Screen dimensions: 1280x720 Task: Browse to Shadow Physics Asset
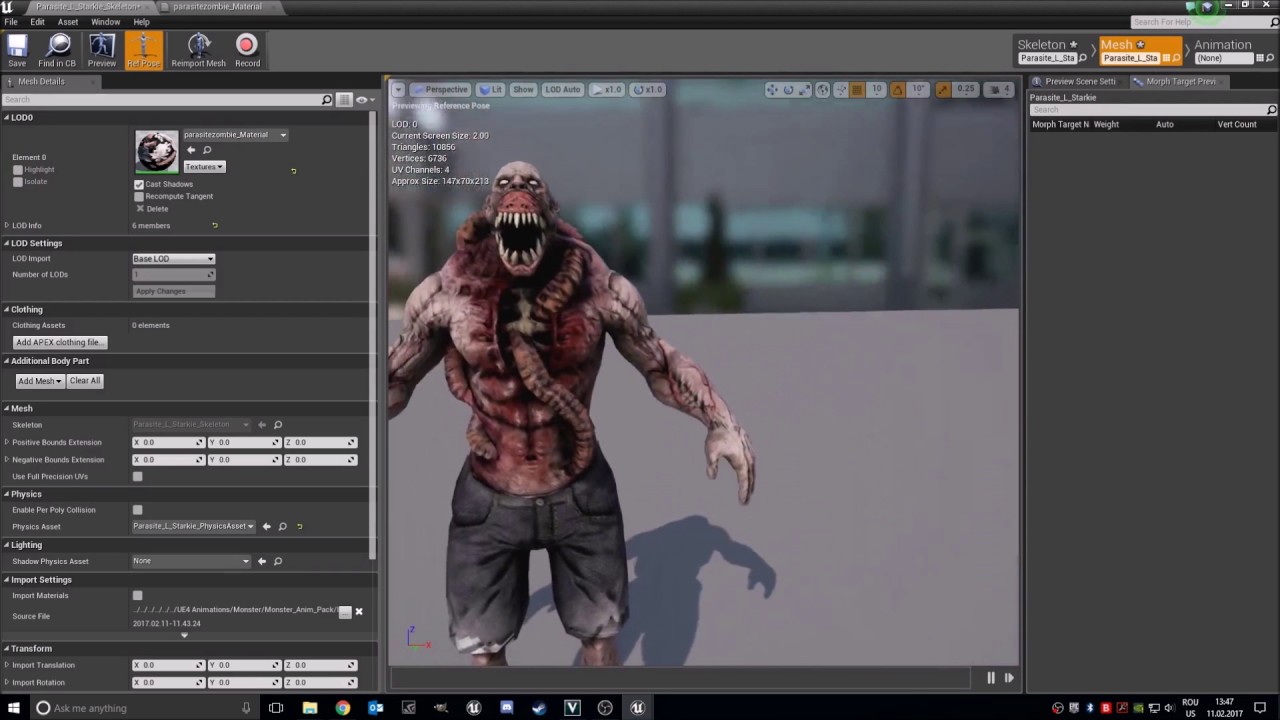(x=278, y=561)
